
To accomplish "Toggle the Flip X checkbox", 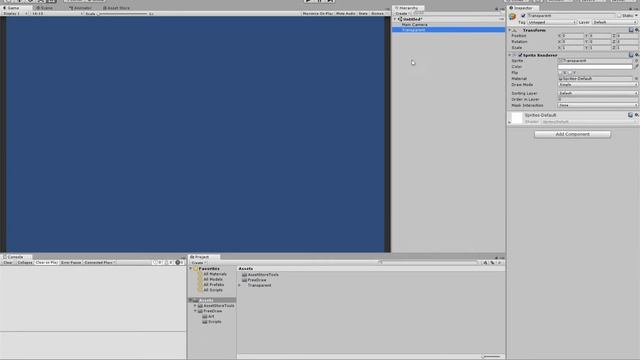I will [561, 73].
